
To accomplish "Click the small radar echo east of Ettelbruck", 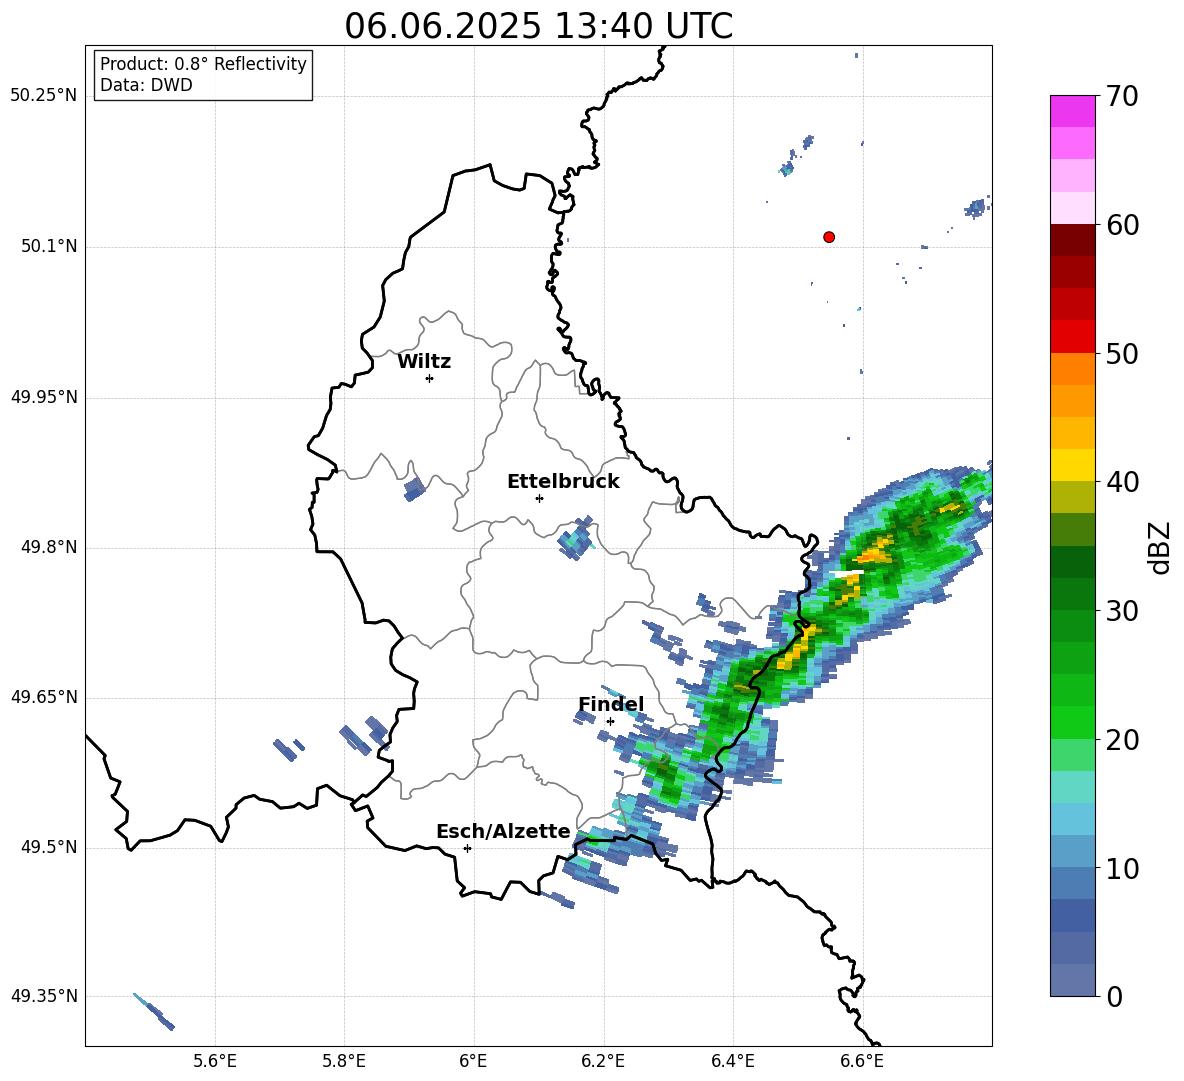I will (x=577, y=537).
